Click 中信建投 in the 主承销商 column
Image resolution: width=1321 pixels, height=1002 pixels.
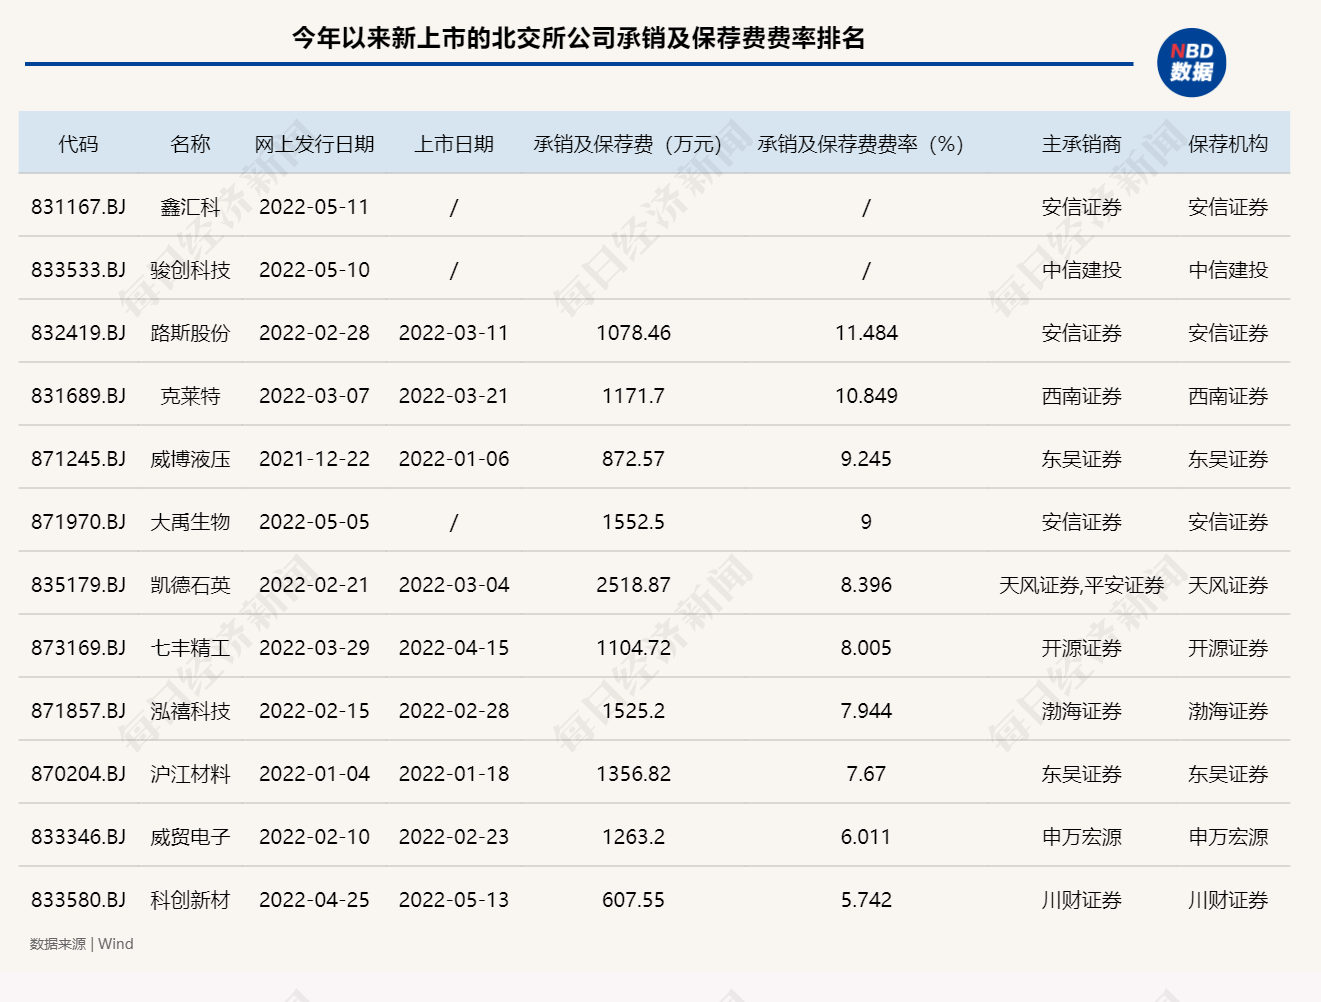(x=1081, y=270)
